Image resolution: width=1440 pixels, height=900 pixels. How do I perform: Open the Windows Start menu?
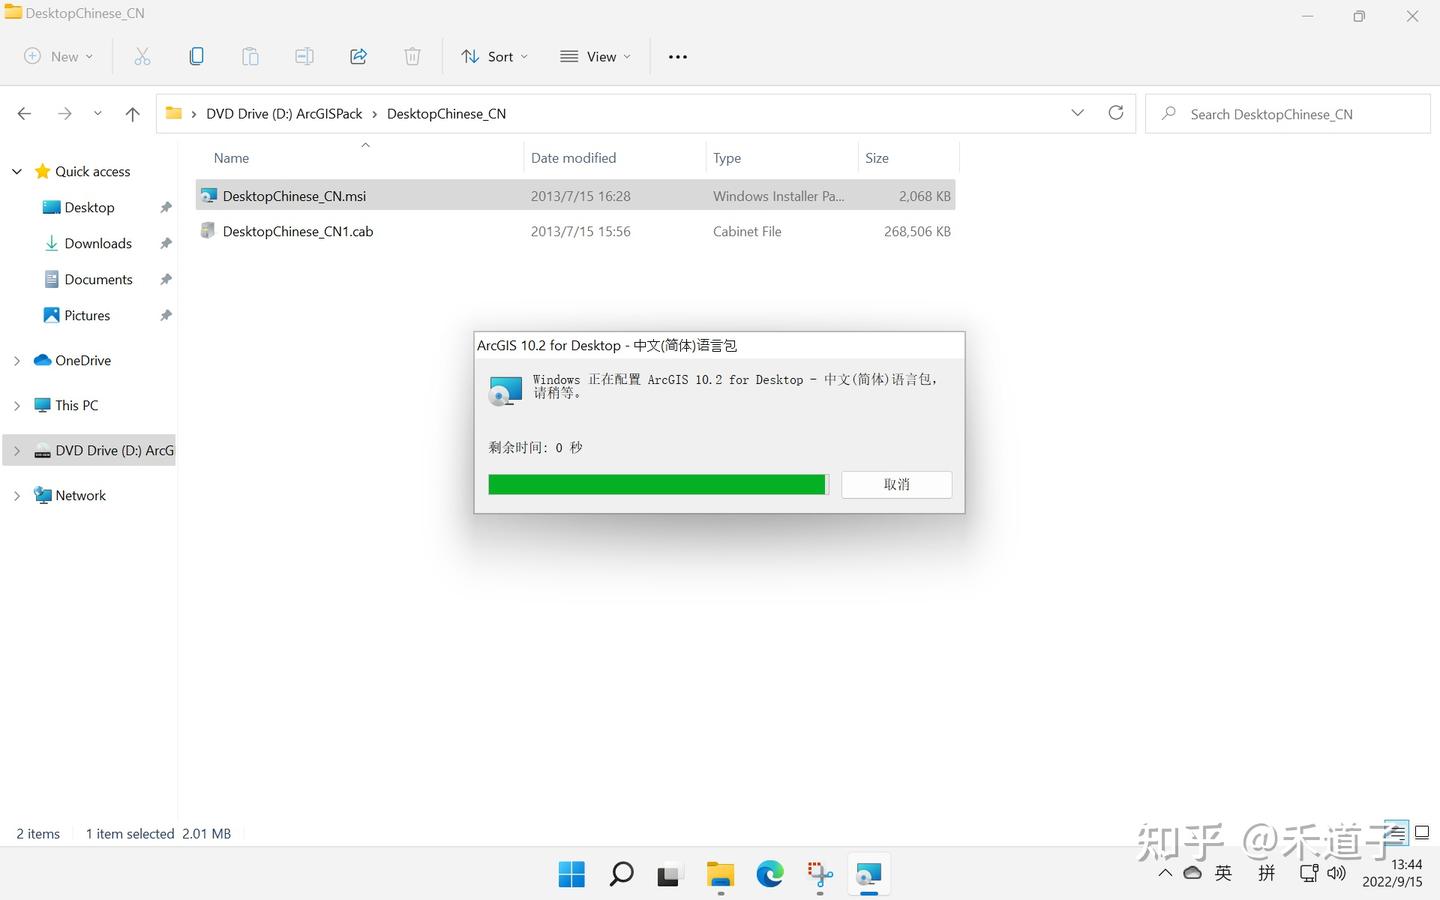point(572,874)
